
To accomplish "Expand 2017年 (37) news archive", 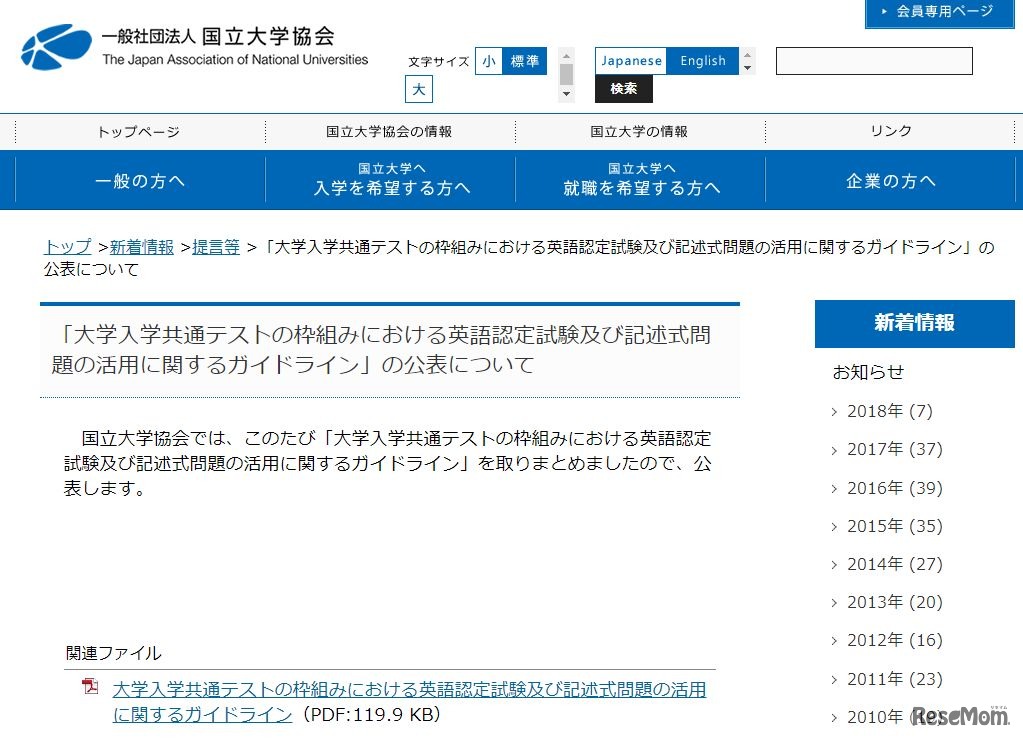I will pos(894,449).
